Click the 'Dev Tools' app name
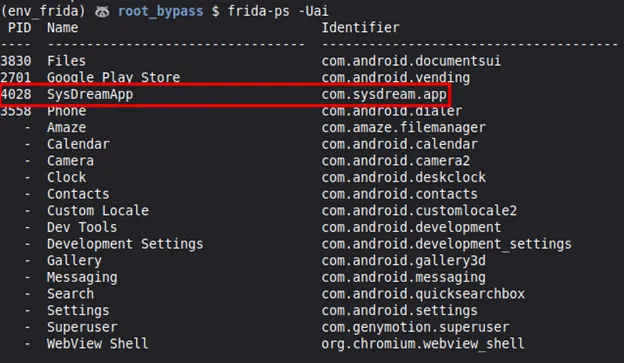This screenshot has width=624, height=363. [82, 227]
